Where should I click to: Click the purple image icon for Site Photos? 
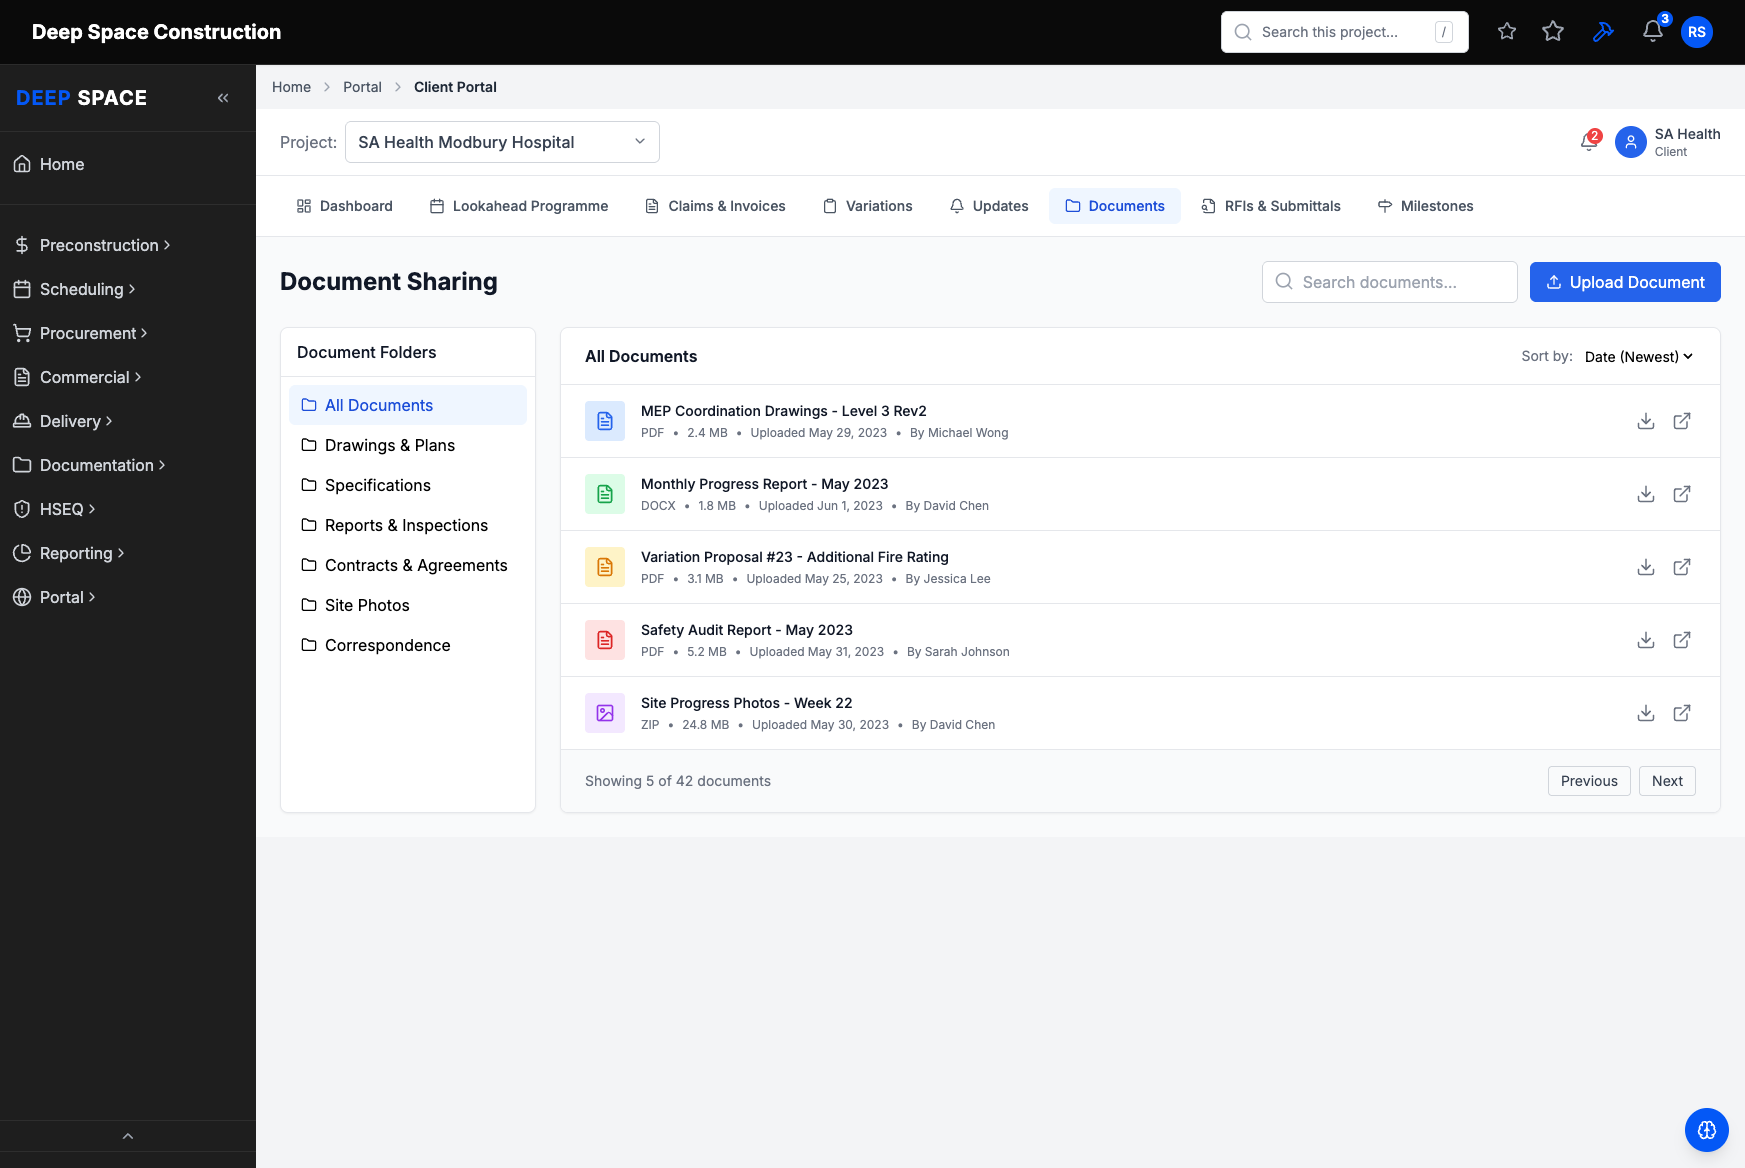pos(605,713)
